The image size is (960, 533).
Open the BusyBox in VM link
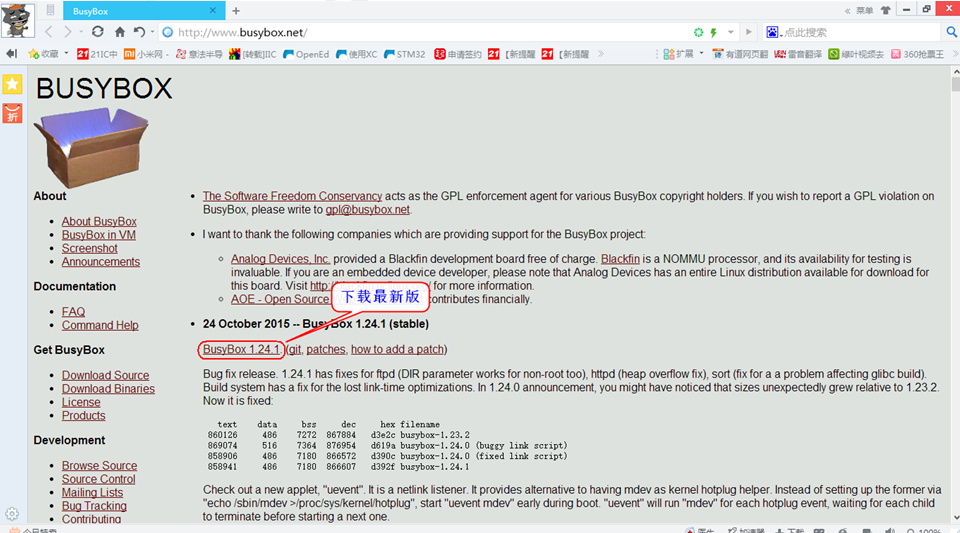click(99, 235)
